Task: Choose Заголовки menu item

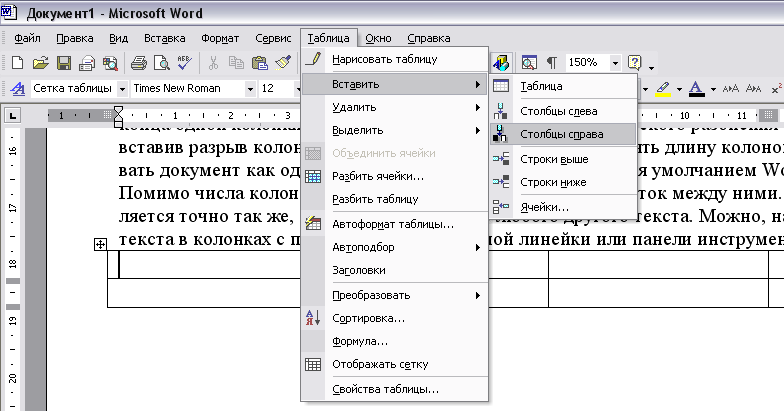Action: click(394, 270)
